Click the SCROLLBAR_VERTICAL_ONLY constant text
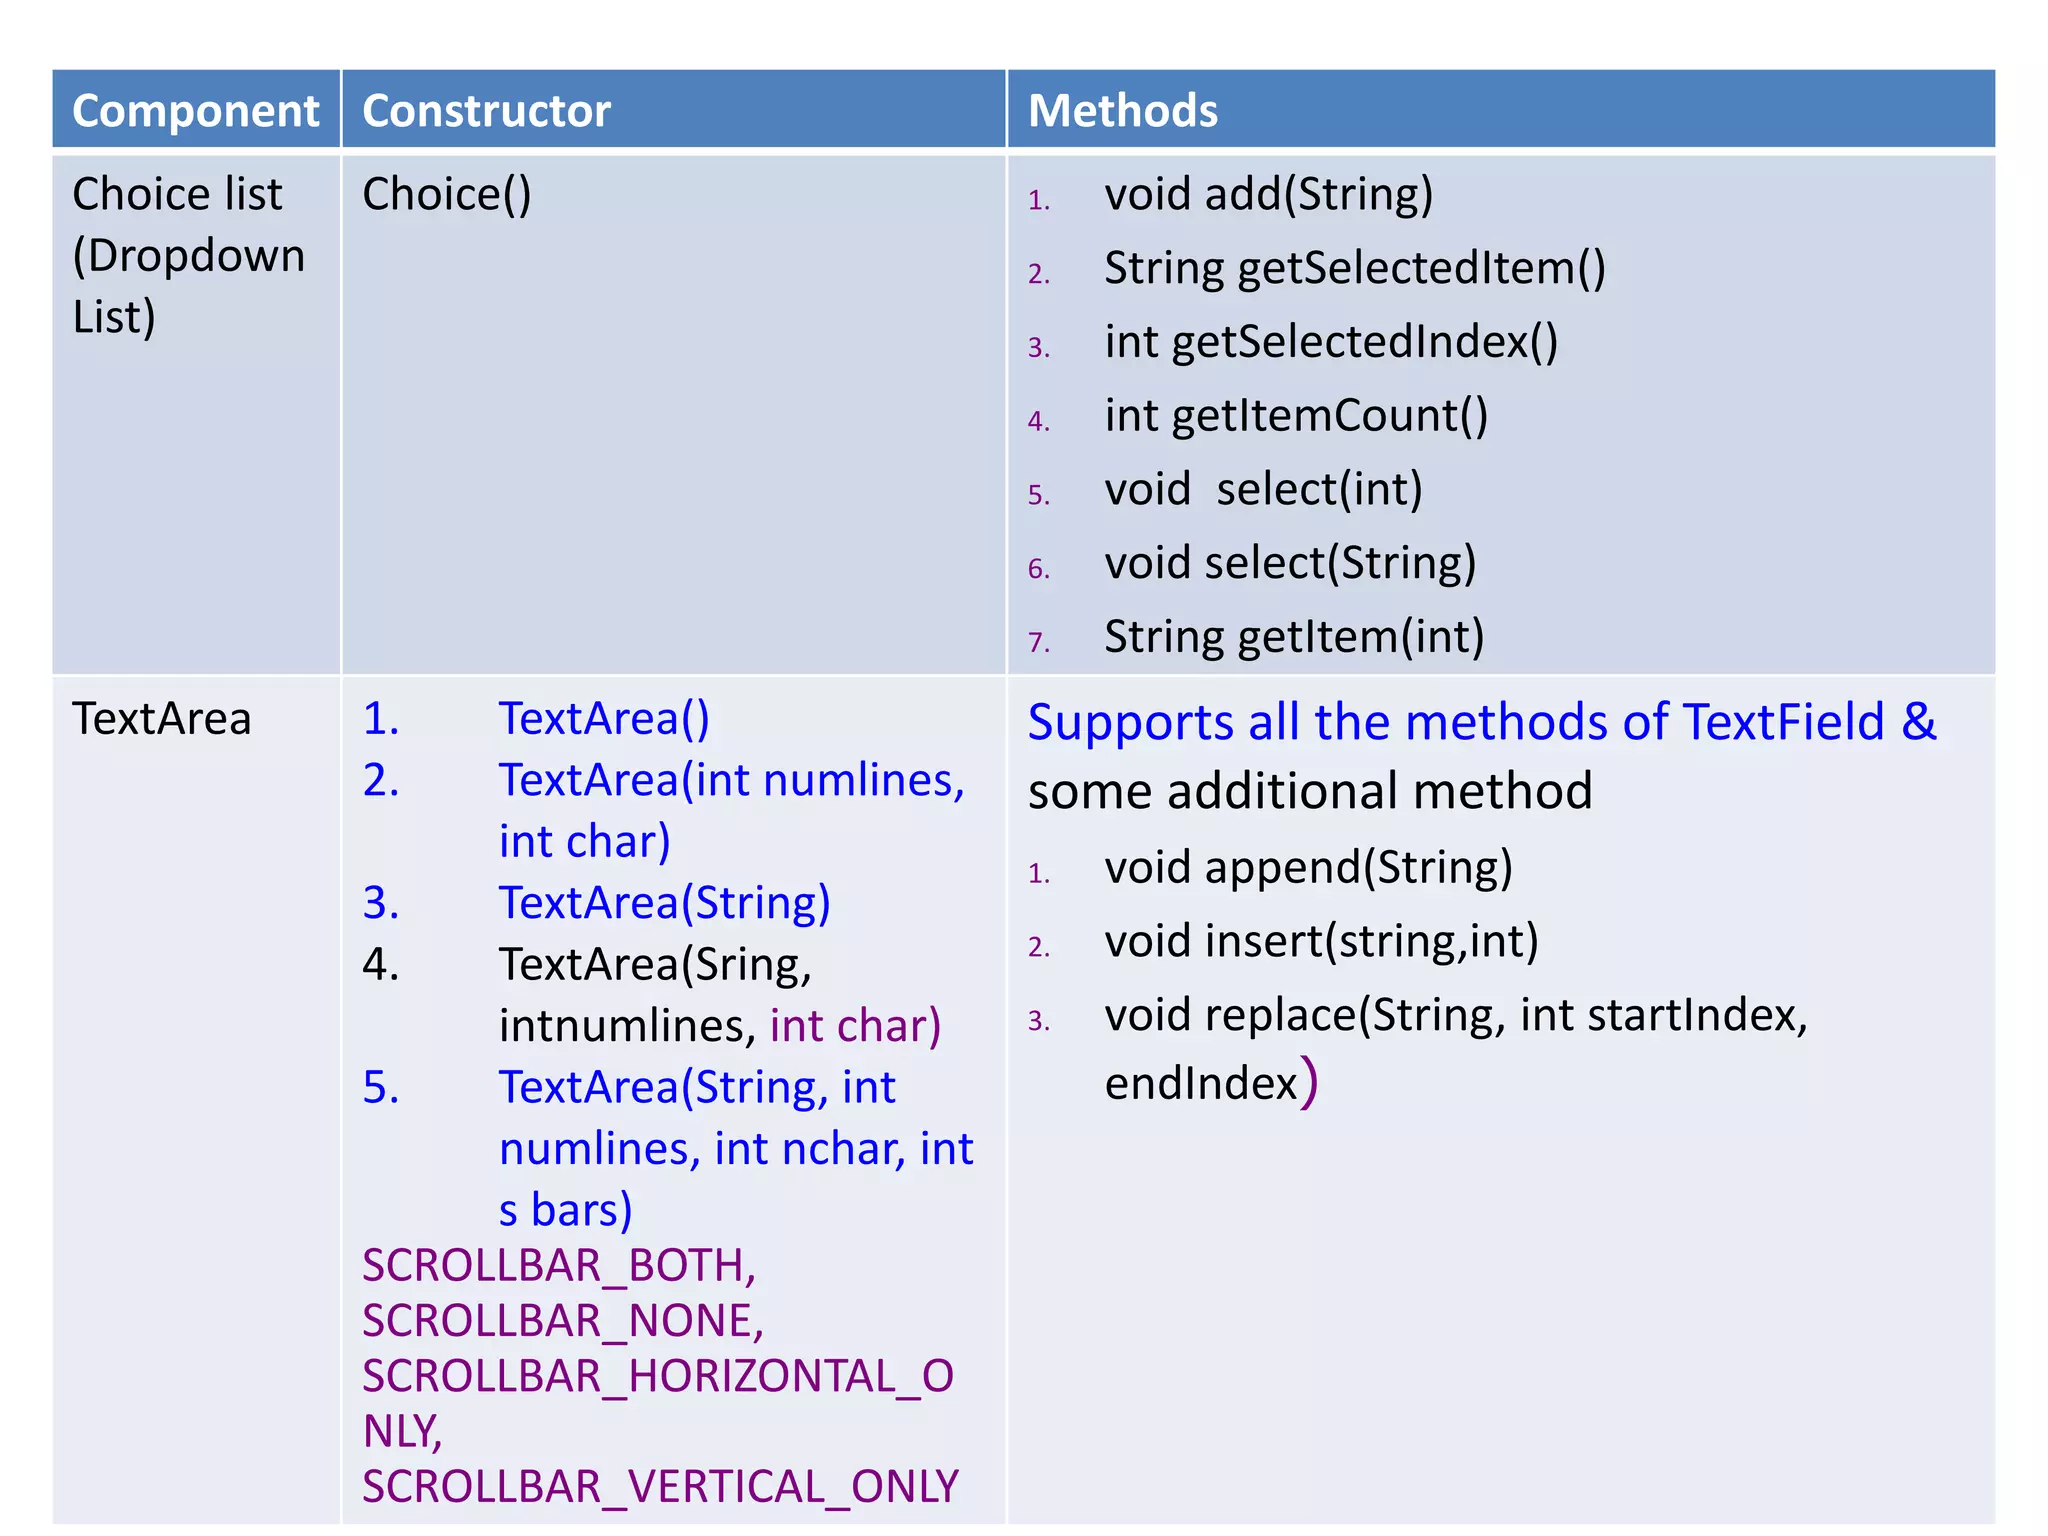This screenshot has width=2048, height=1536. point(660,1487)
